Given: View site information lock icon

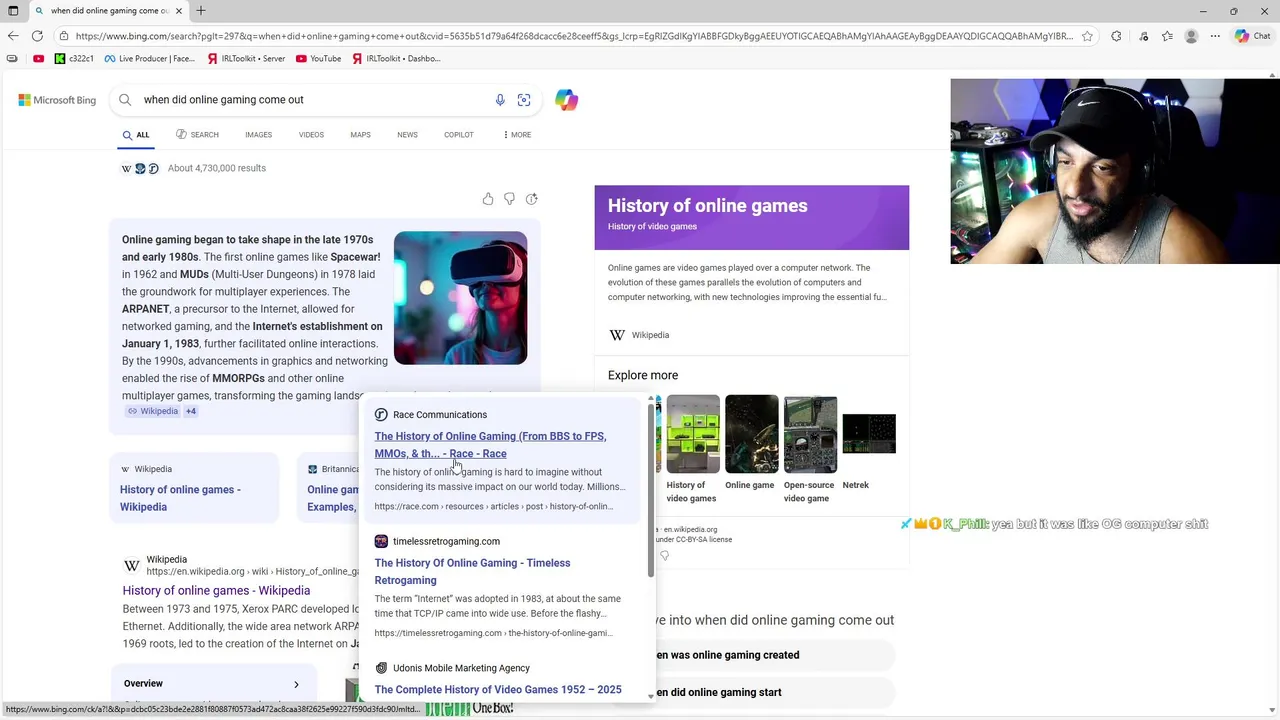Looking at the screenshot, I should pyautogui.click(x=63, y=36).
